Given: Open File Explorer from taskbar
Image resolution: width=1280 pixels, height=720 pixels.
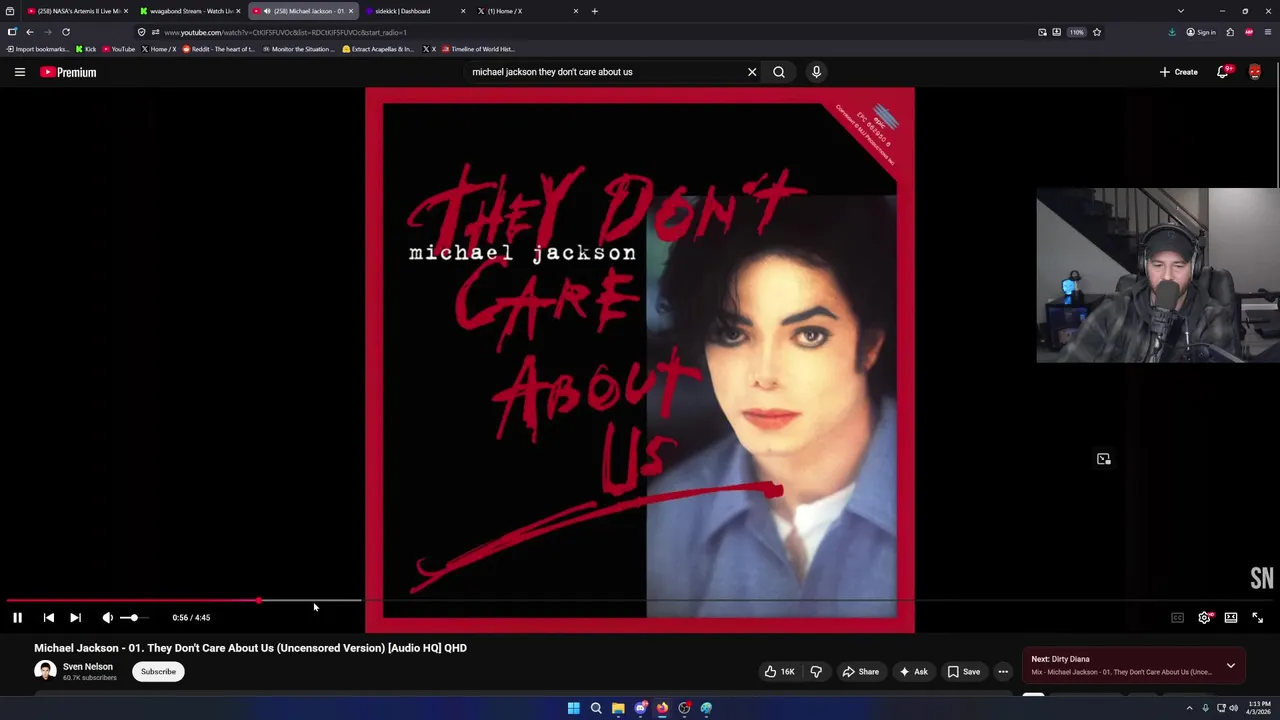Looking at the screenshot, I should click(x=618, y=708).
